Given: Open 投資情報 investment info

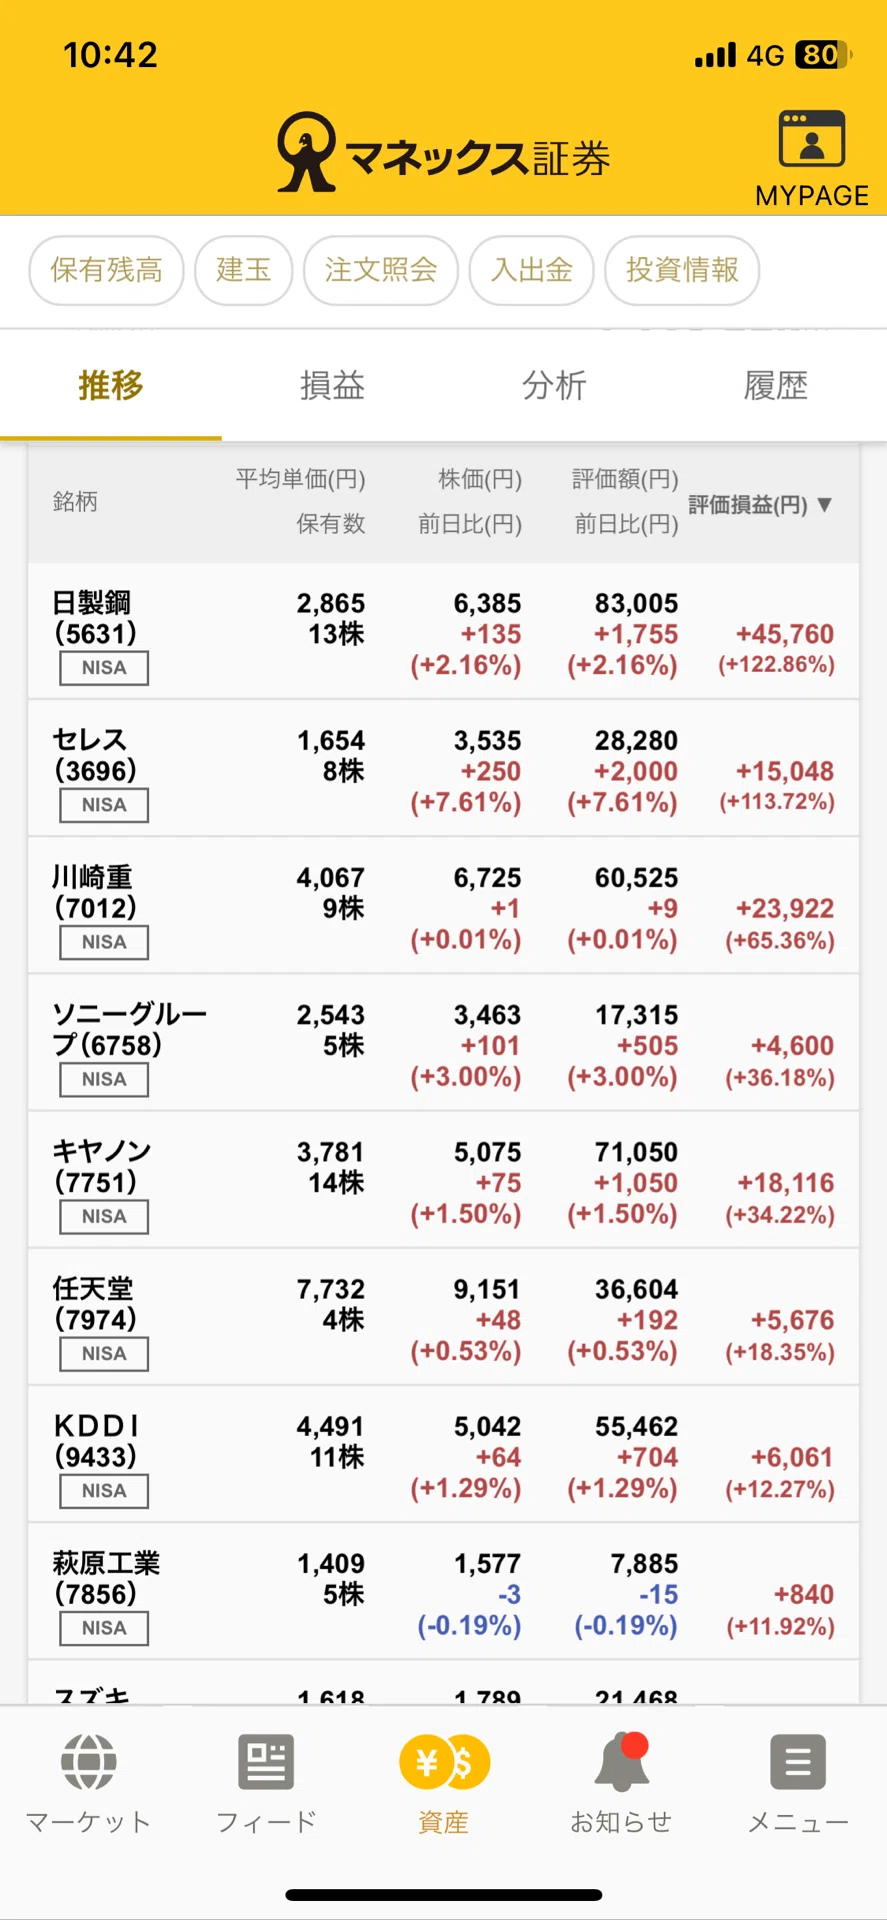Looking at the screenshot, I should click(x=682, y=270).
